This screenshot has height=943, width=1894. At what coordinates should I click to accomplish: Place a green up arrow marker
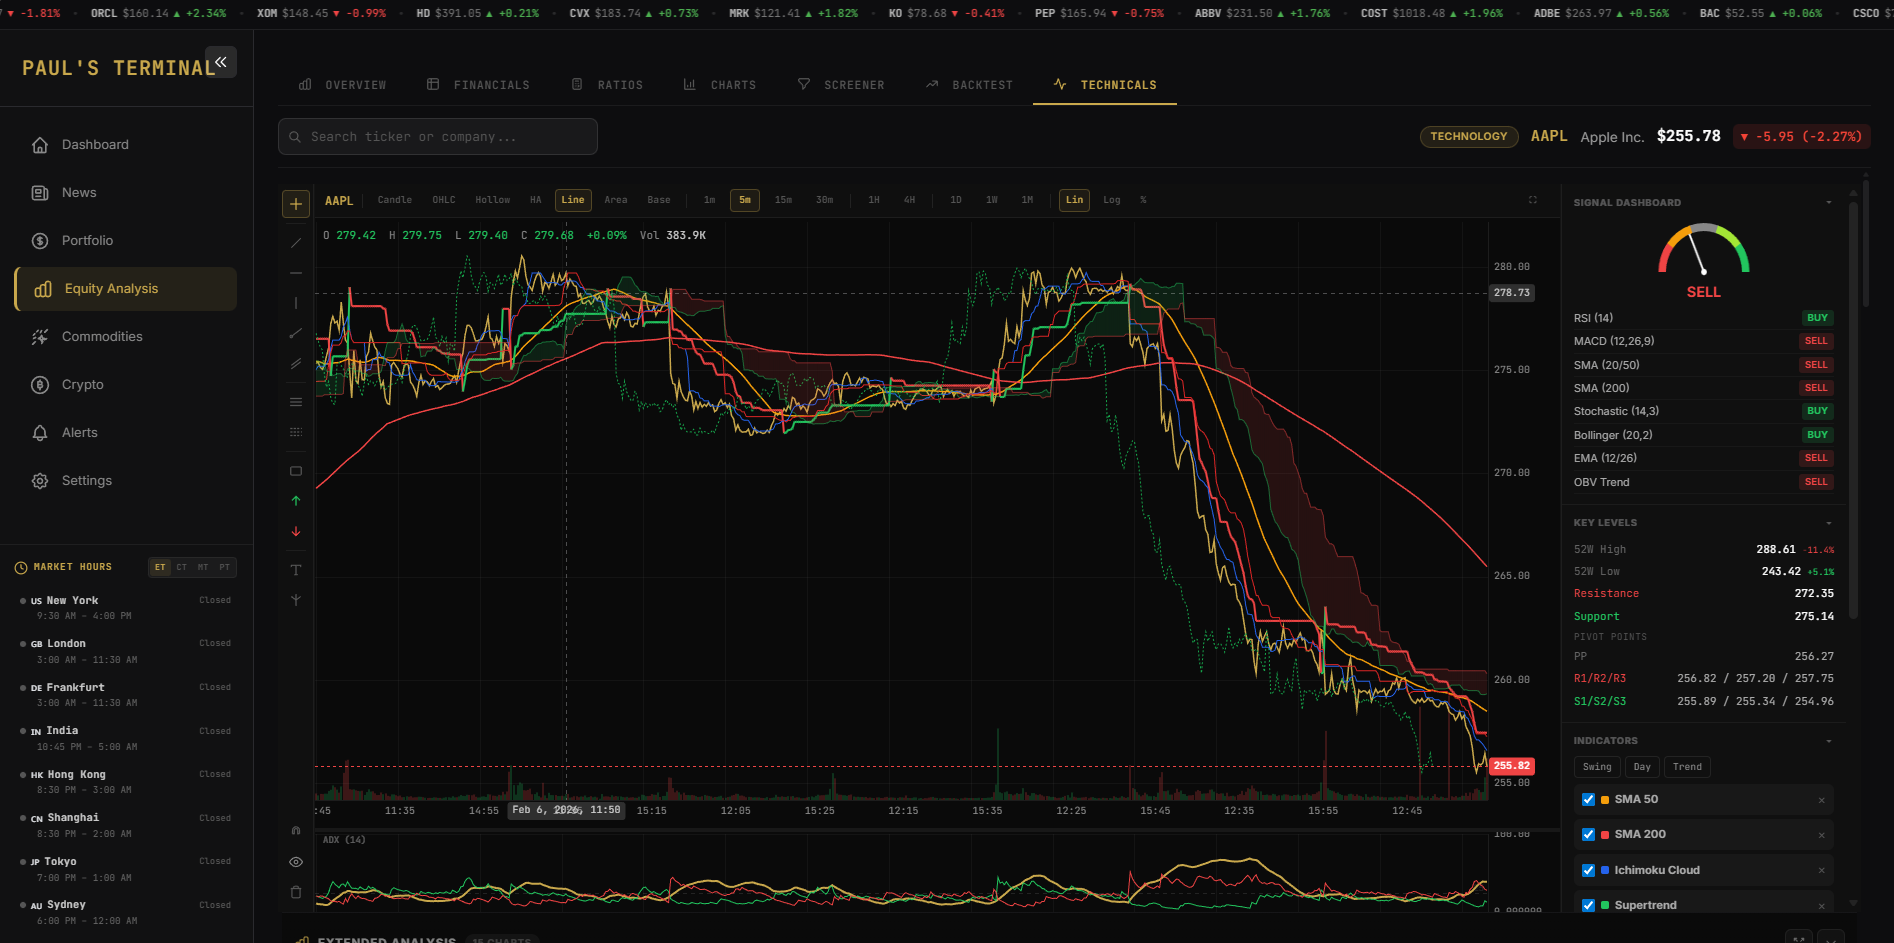click(x=296, y=501)
